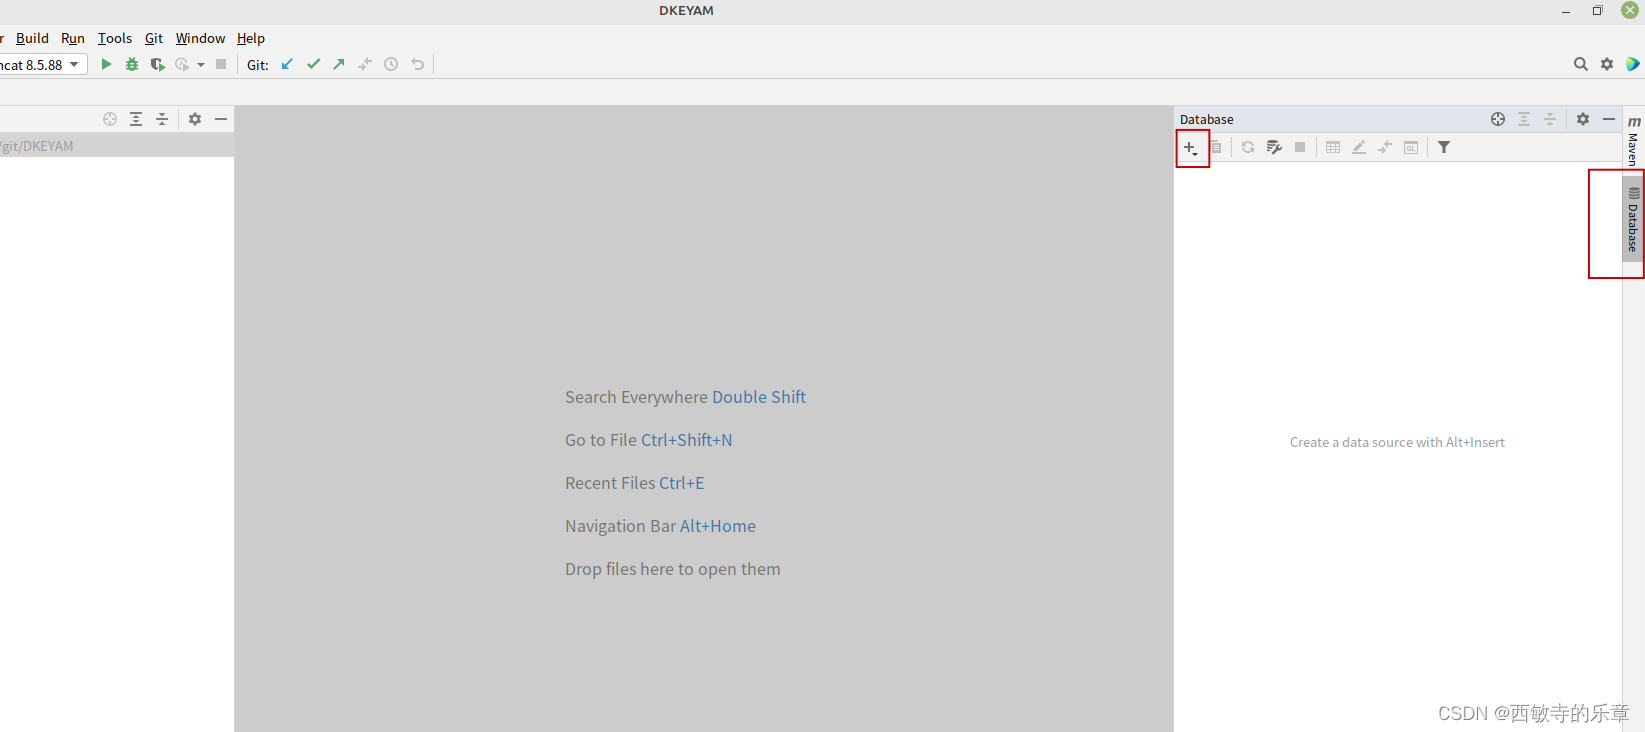Open Database panel options gear
The height and width of the screenshot is (732, 1645).
(1583, 119)
